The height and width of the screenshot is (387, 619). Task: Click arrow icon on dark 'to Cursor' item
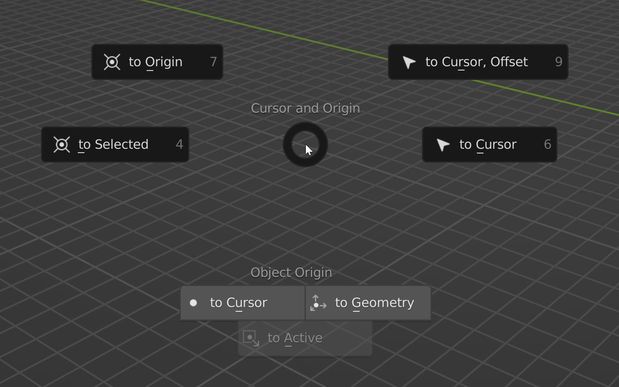pyautogui.click(x=443, y=145)
